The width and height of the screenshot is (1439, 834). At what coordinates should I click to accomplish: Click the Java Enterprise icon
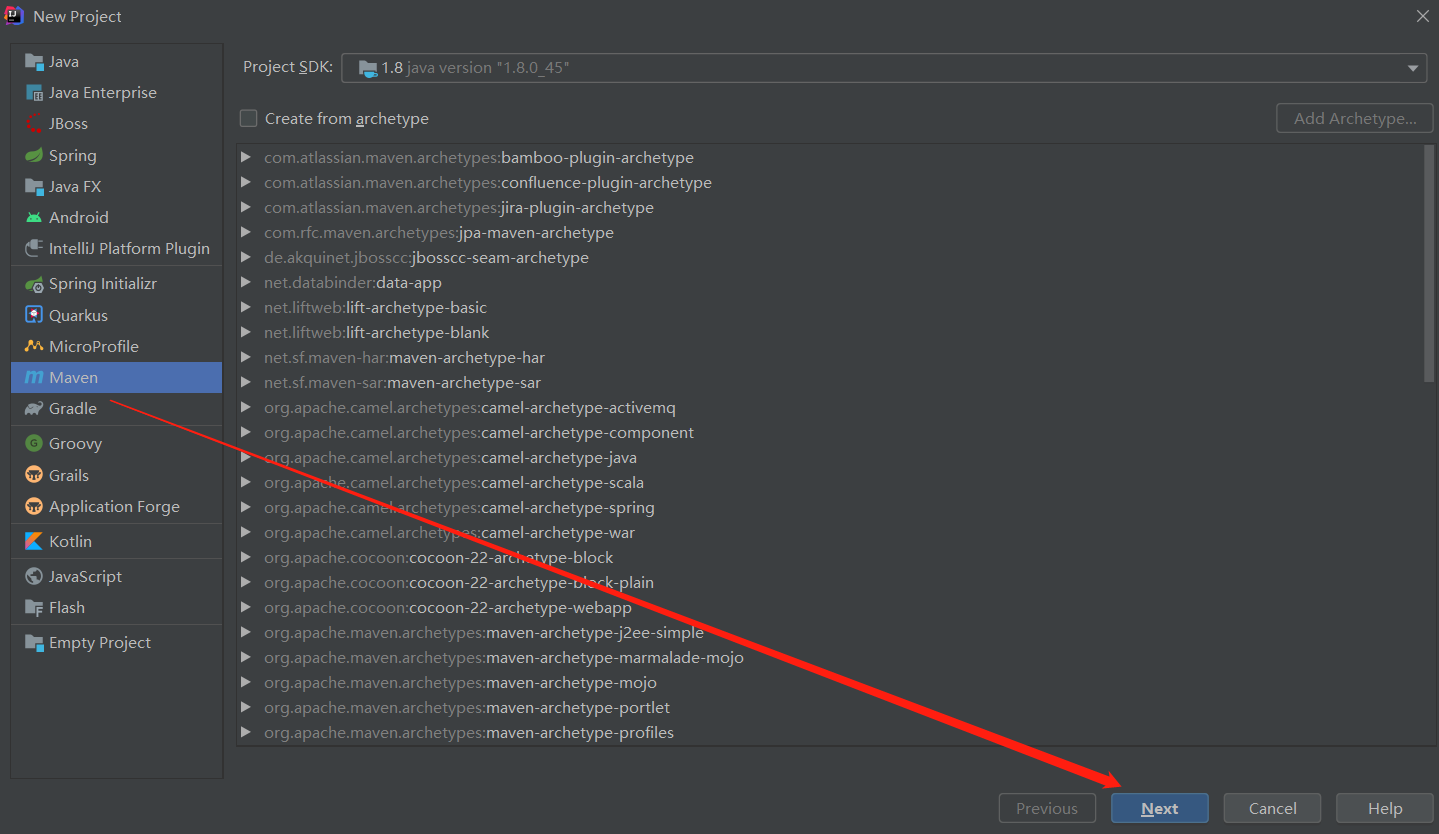click(x=34, y=93)
